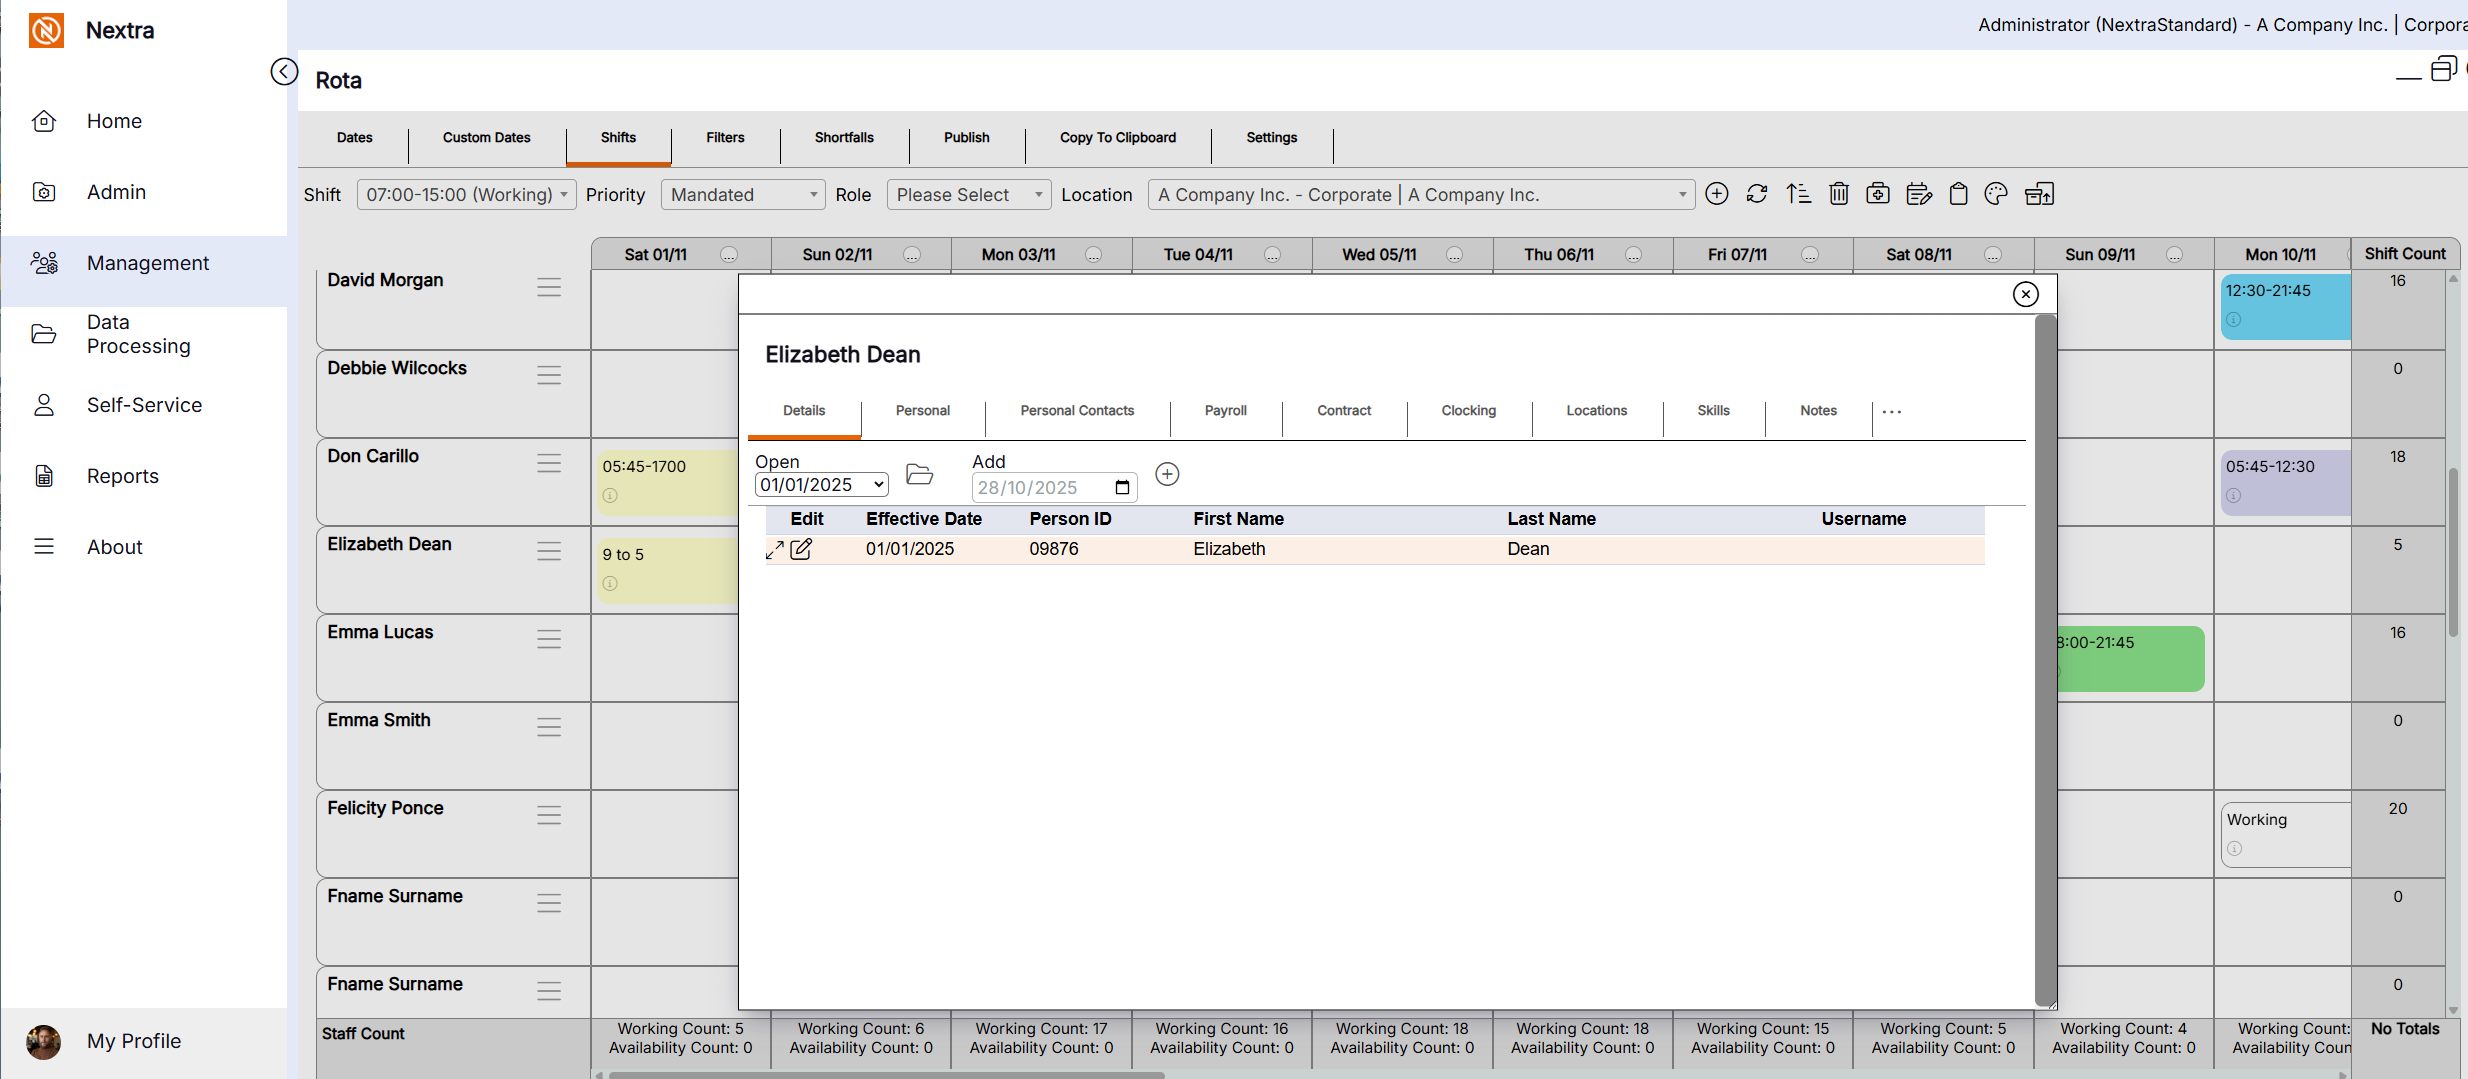
Task: Switch to the Dates tab
Action: point(355,138)
